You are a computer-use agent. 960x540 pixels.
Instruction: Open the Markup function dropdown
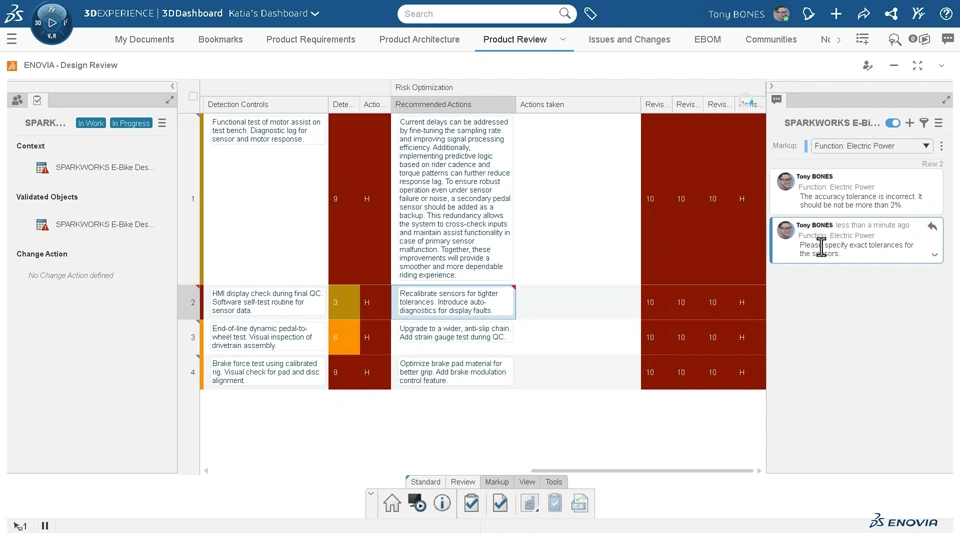871,146
